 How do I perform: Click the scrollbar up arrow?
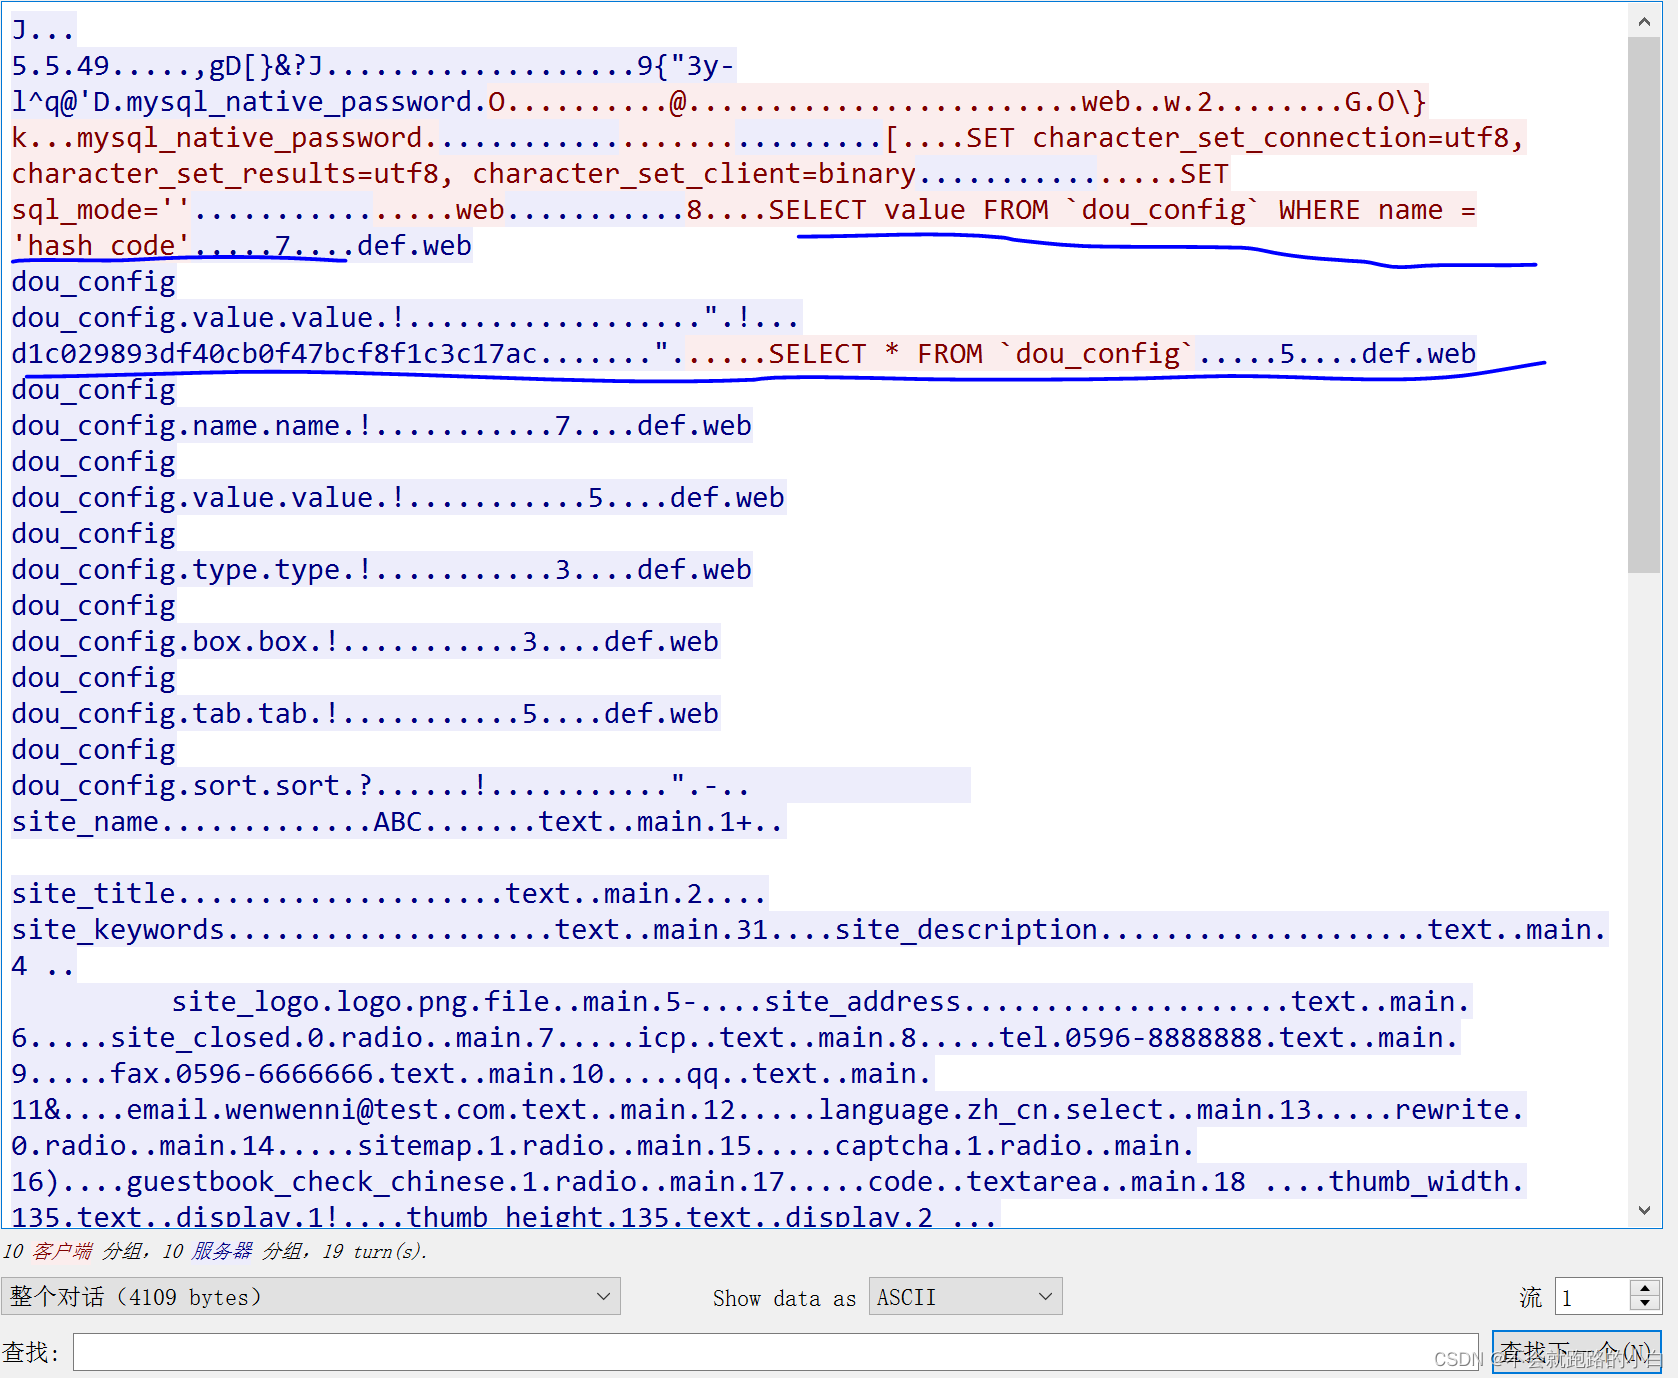click(x=1644, y=21)
